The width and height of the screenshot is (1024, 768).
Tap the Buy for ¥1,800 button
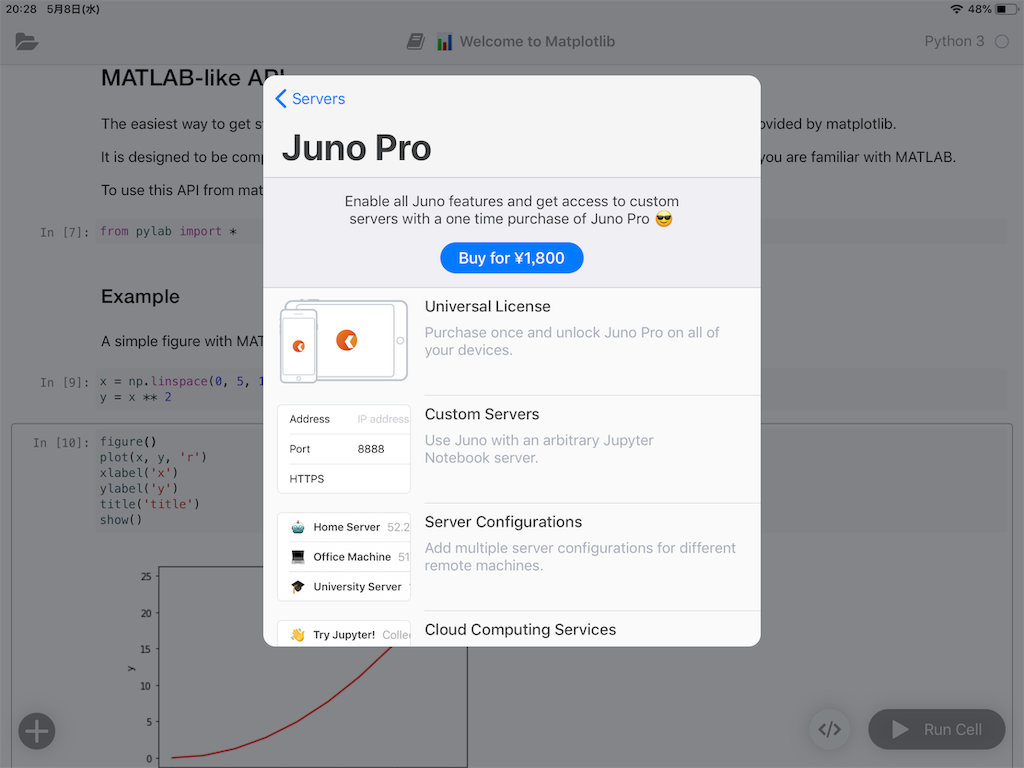tap(511, 258)
